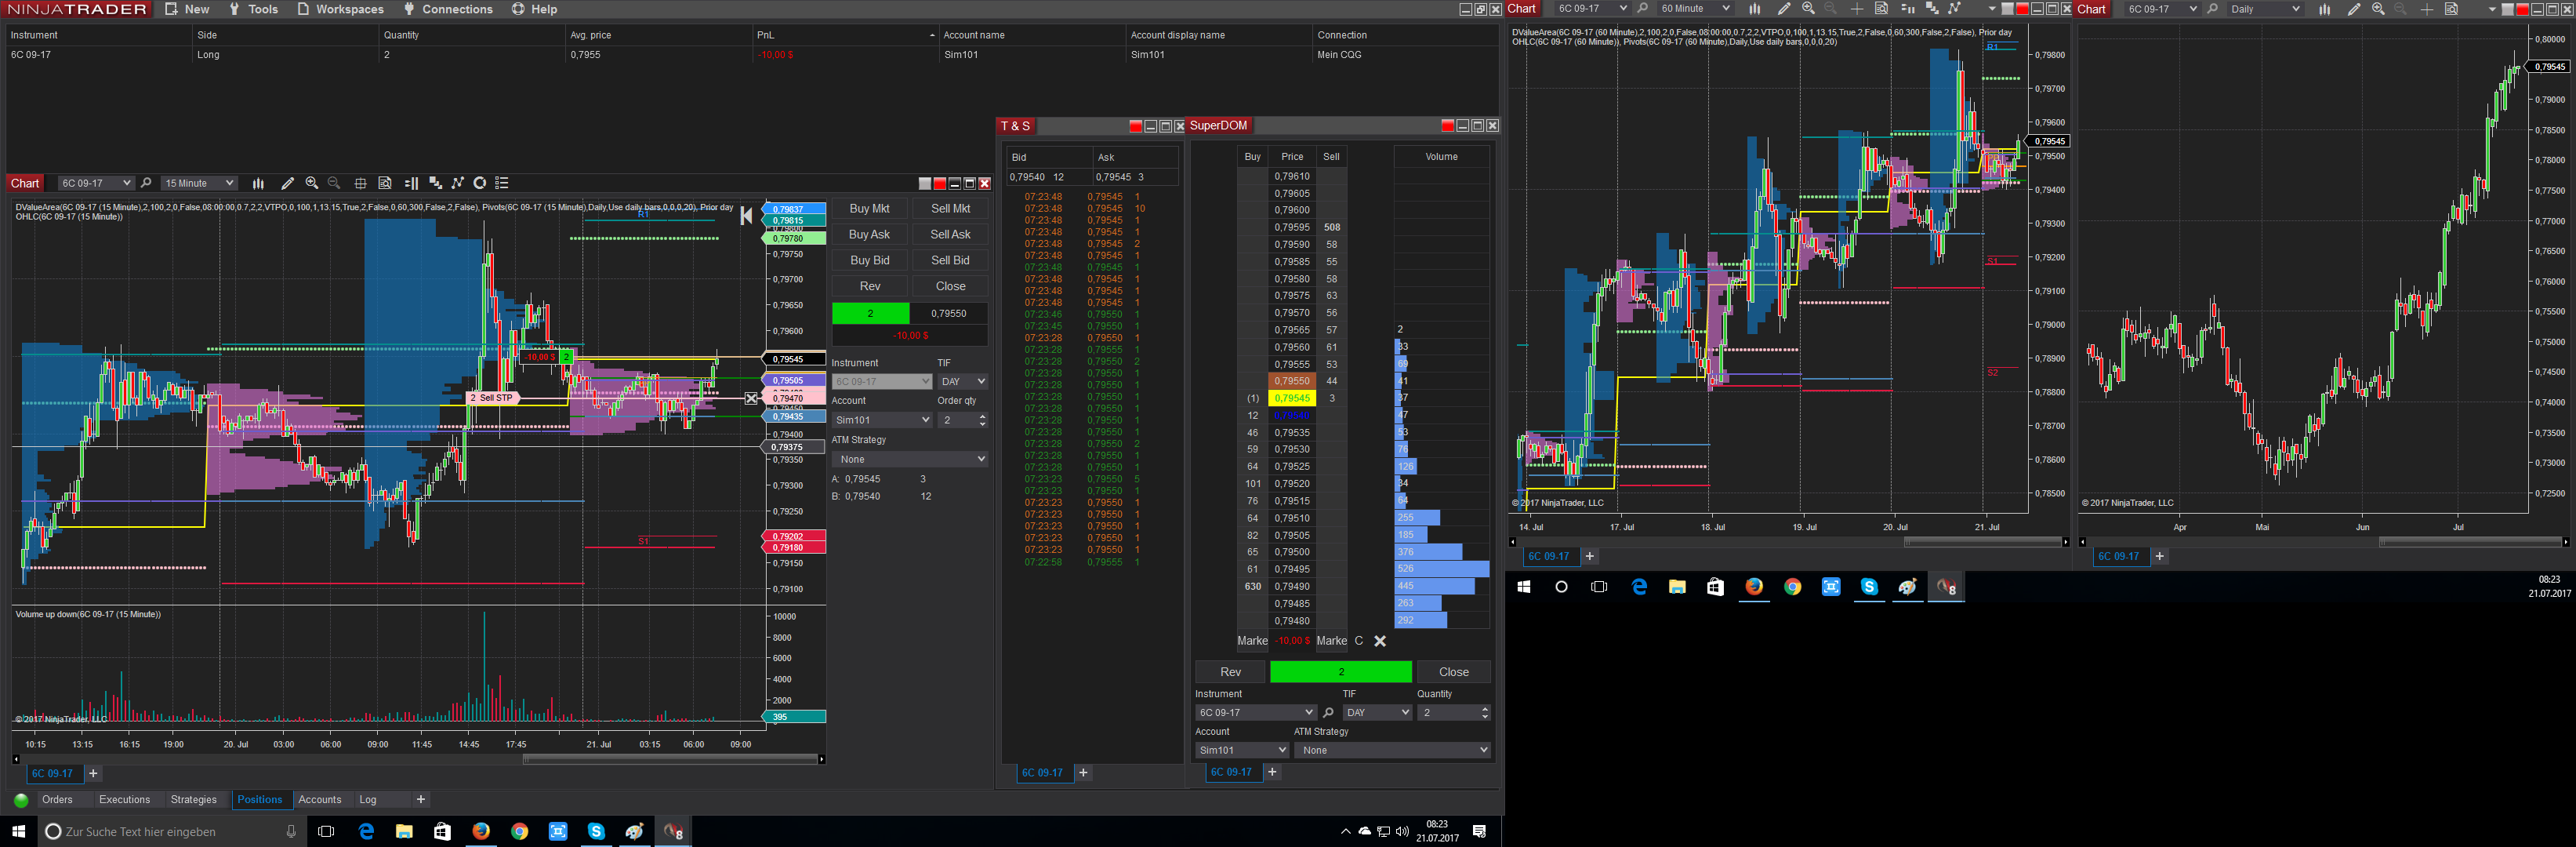Open the 15 Minute interval dropdown

coord(199,183)
